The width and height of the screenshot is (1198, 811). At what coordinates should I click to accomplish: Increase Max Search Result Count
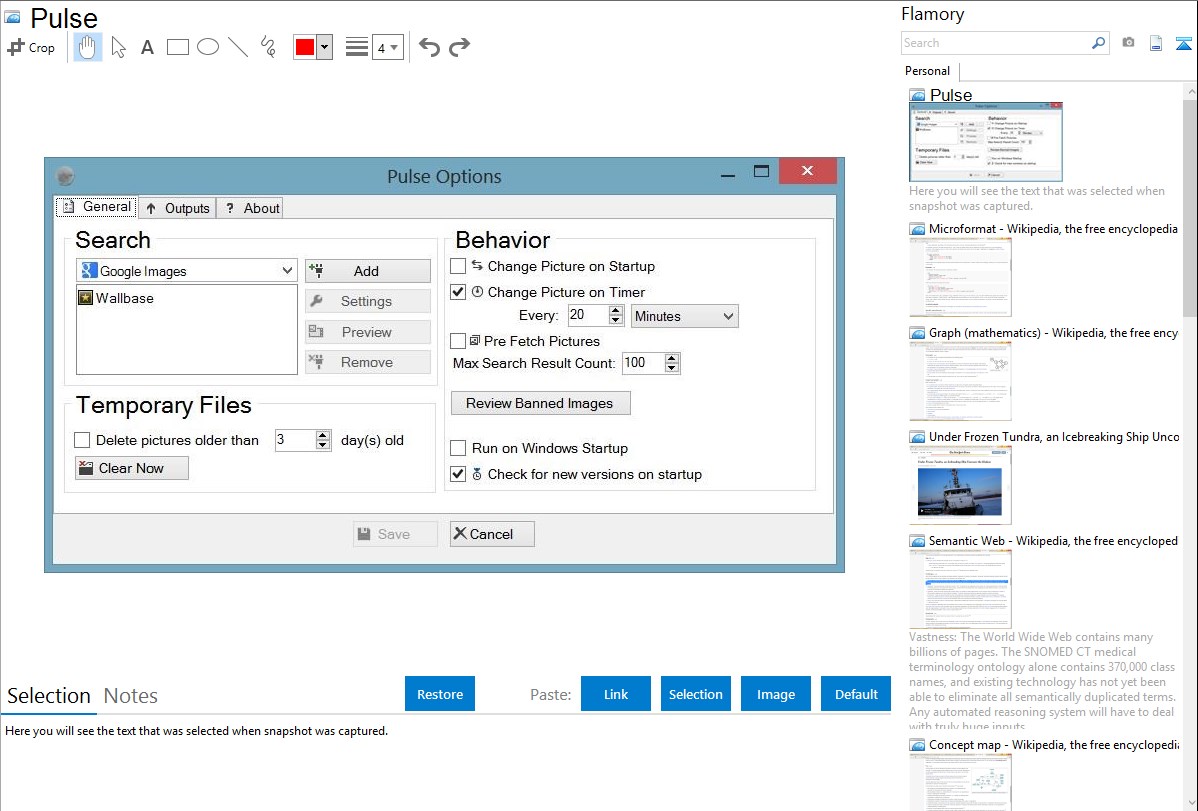[x=672, y=358]
